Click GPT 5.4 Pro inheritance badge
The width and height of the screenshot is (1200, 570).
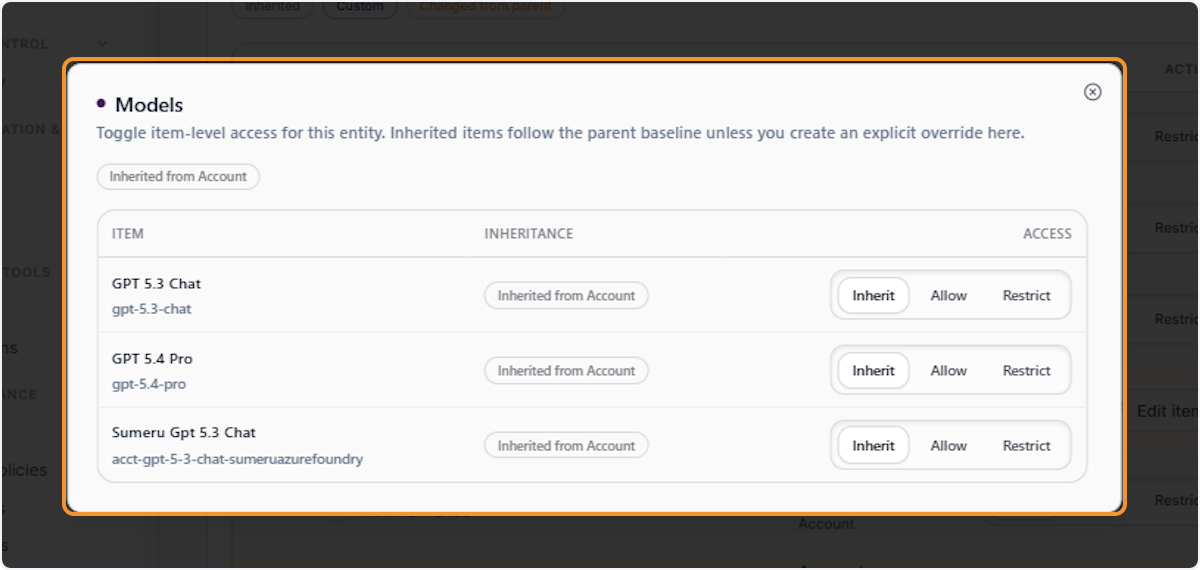[x=566, y=371]
